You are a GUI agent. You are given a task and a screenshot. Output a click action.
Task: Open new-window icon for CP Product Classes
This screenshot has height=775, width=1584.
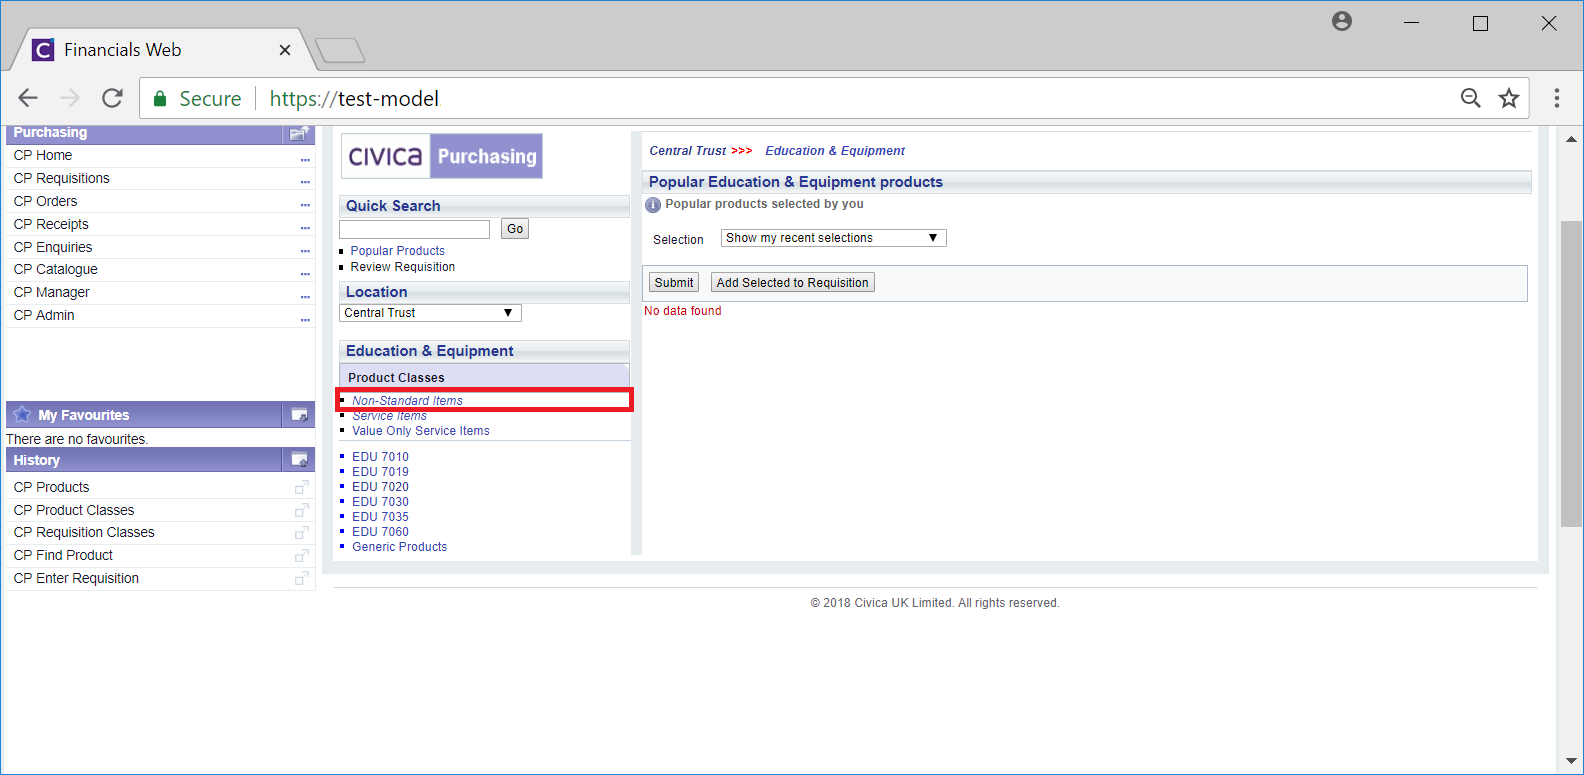[x=301, y=510]
